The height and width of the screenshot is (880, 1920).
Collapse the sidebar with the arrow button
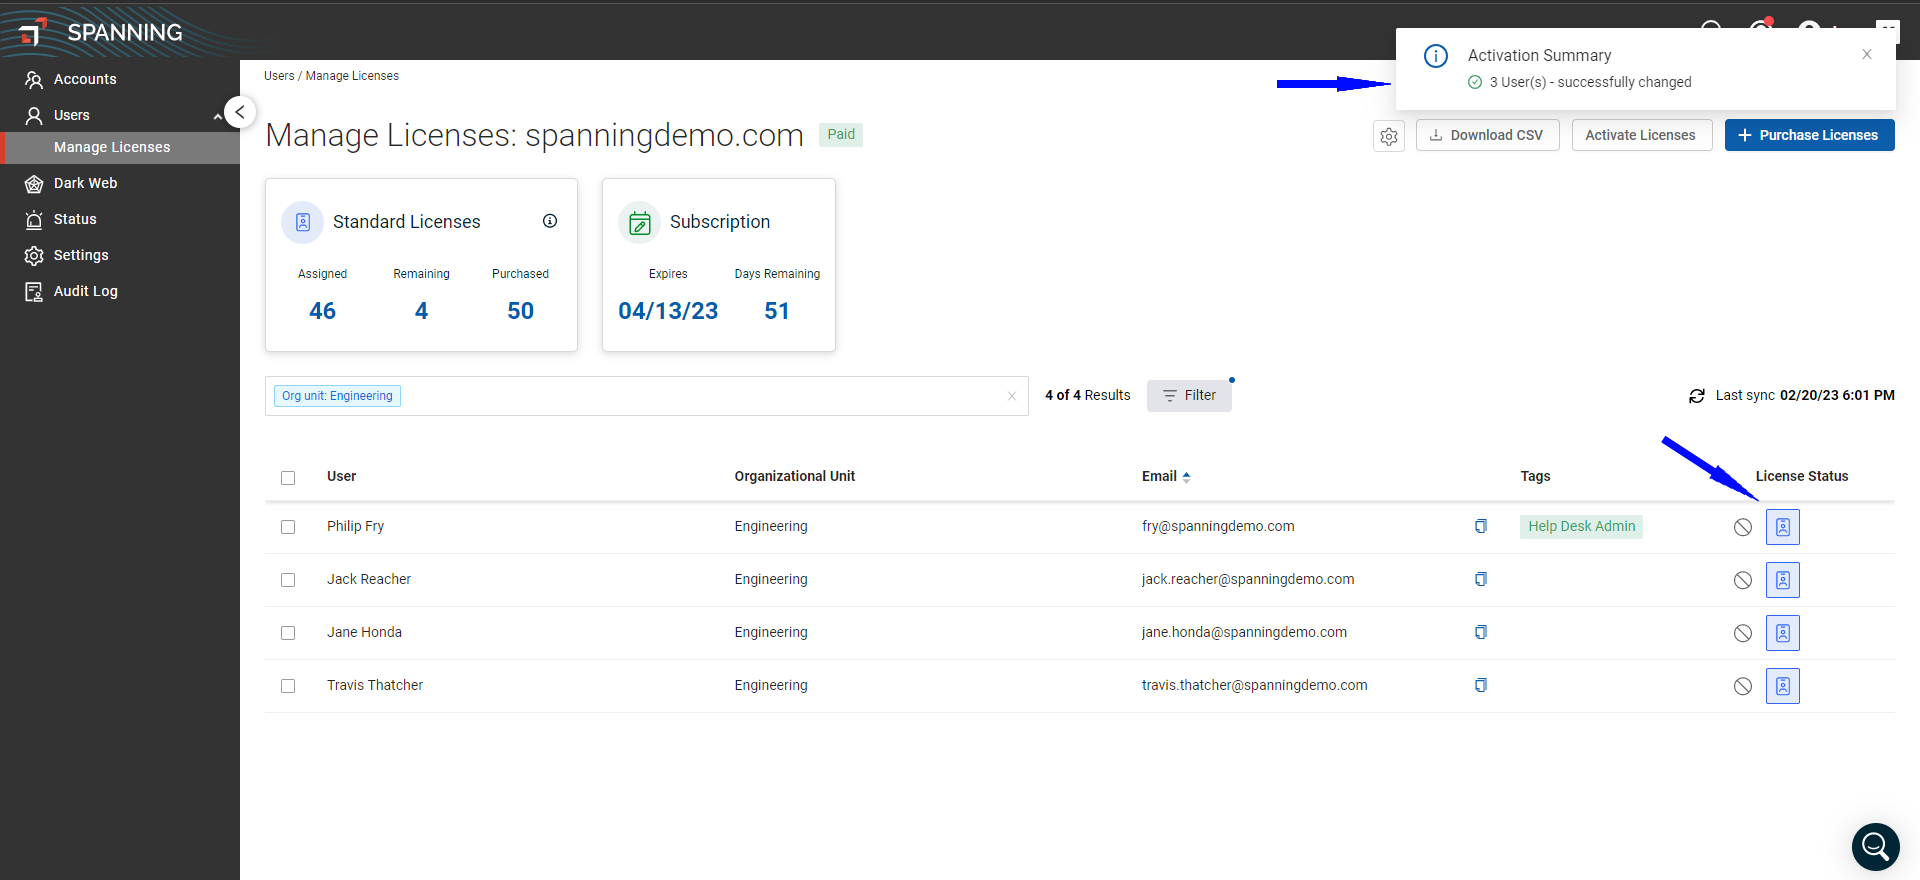click(240, 112)
